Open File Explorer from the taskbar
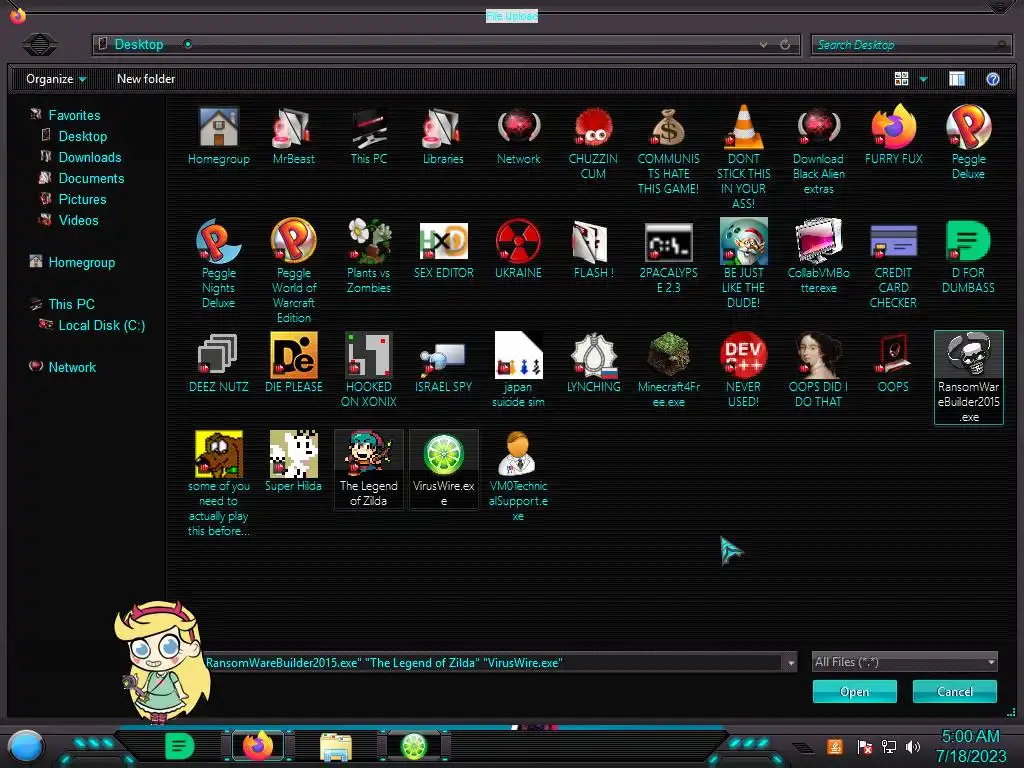This screenshot has width=1024, height=768. tap(336, 747)
